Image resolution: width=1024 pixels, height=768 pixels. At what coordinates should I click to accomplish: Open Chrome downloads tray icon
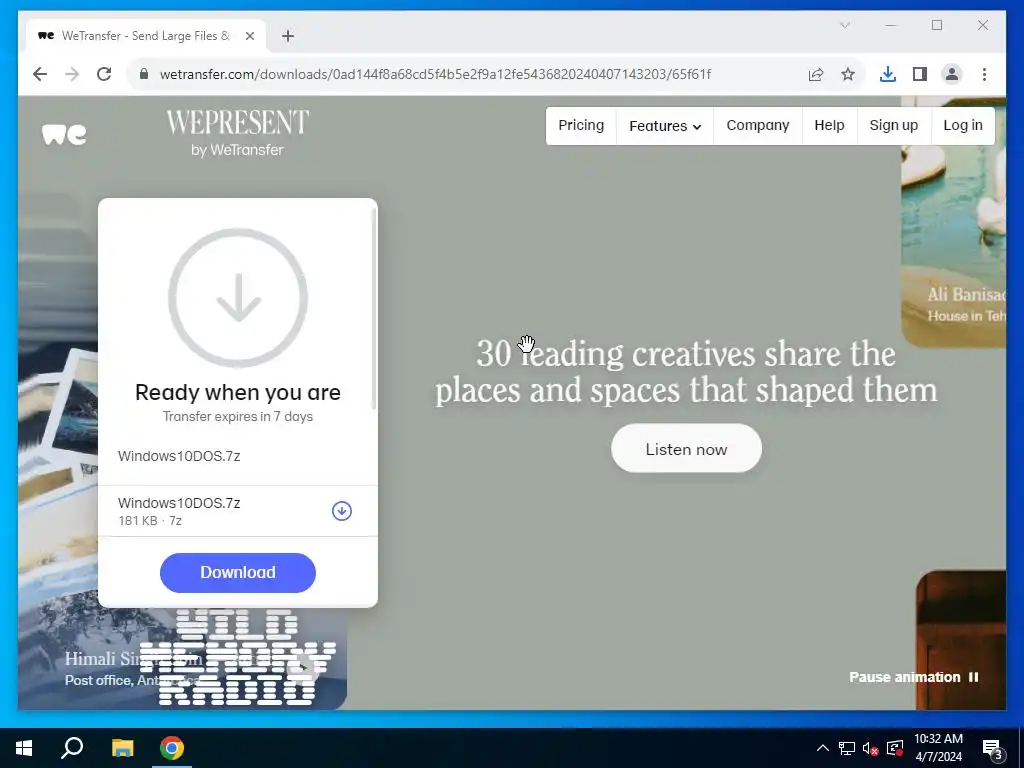tap(888, 74)
